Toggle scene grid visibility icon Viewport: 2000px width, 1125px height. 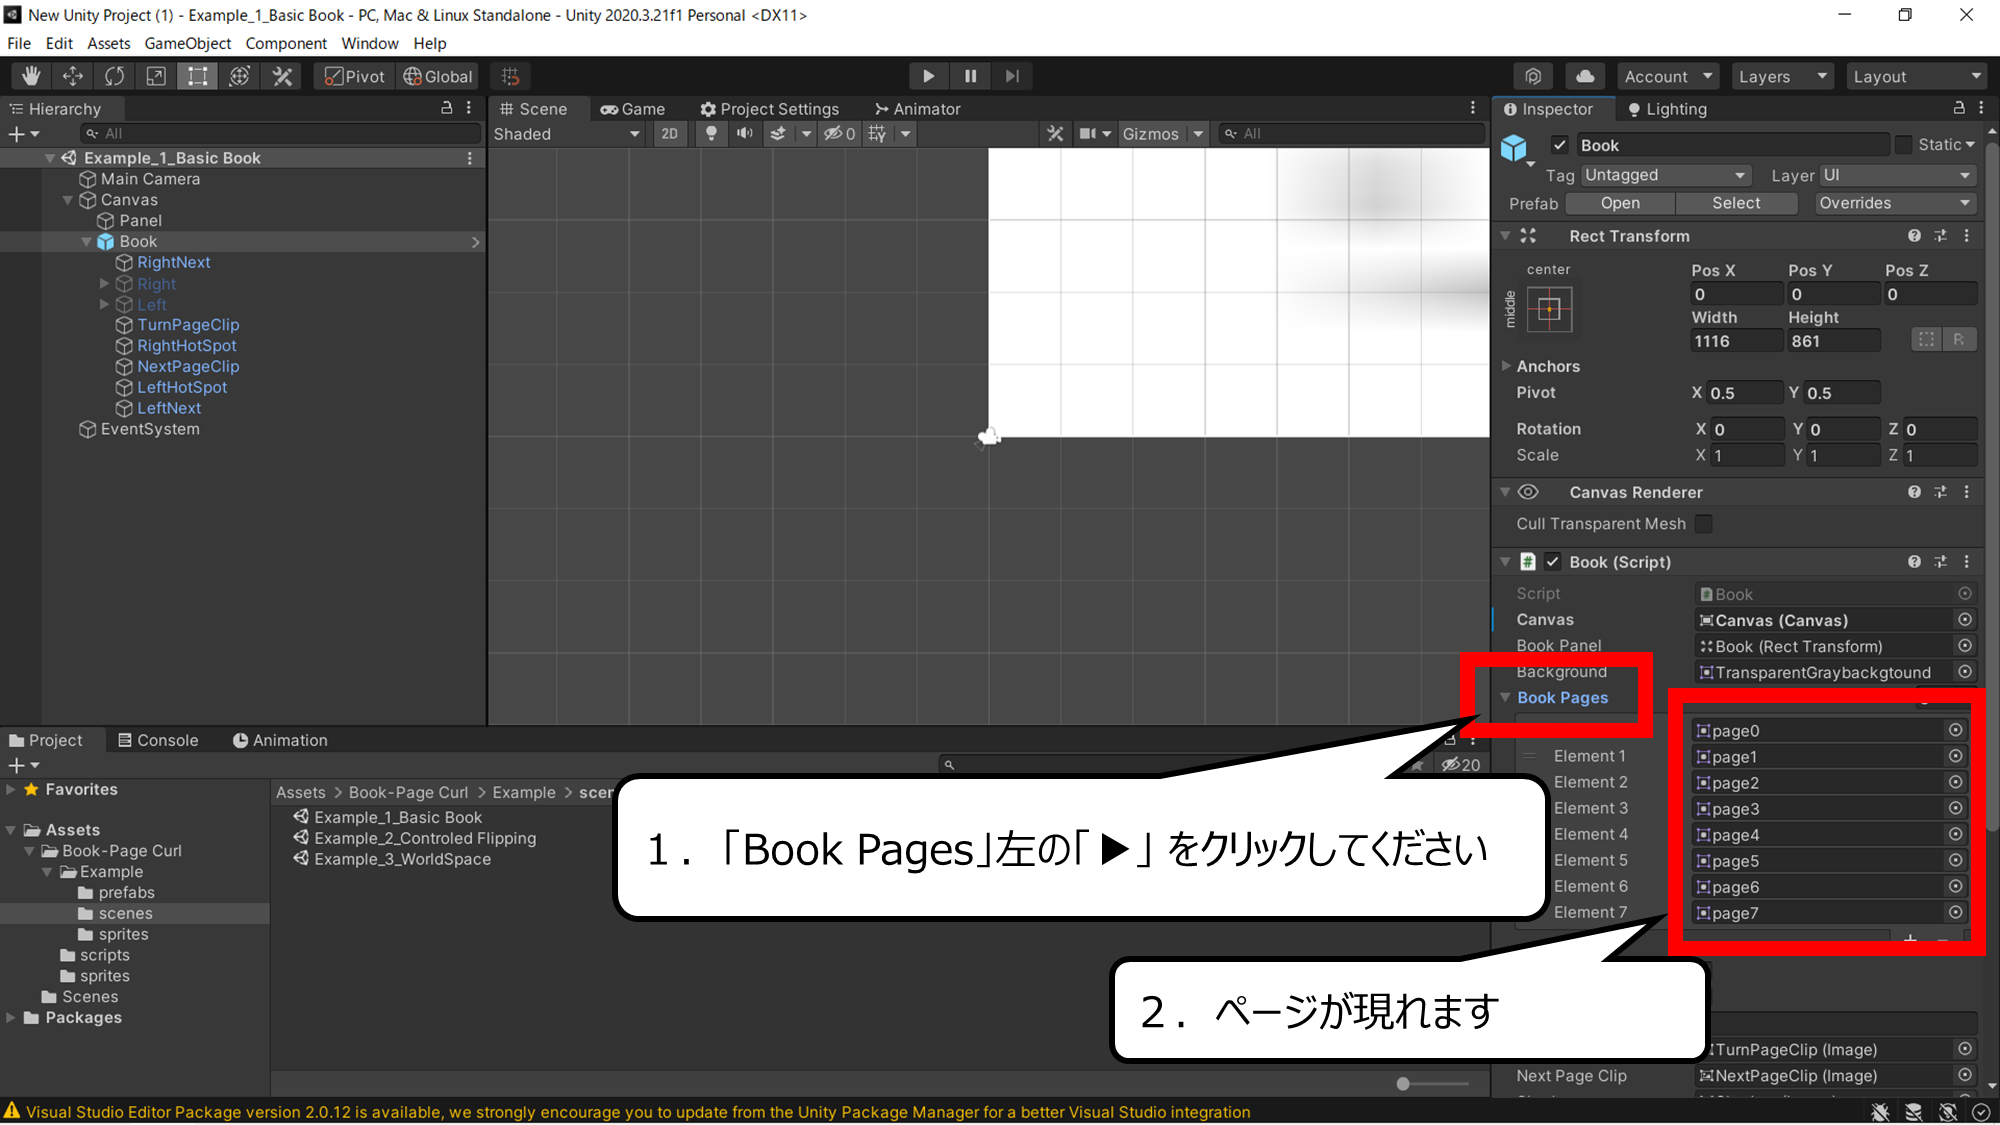[x=877, y=134]
